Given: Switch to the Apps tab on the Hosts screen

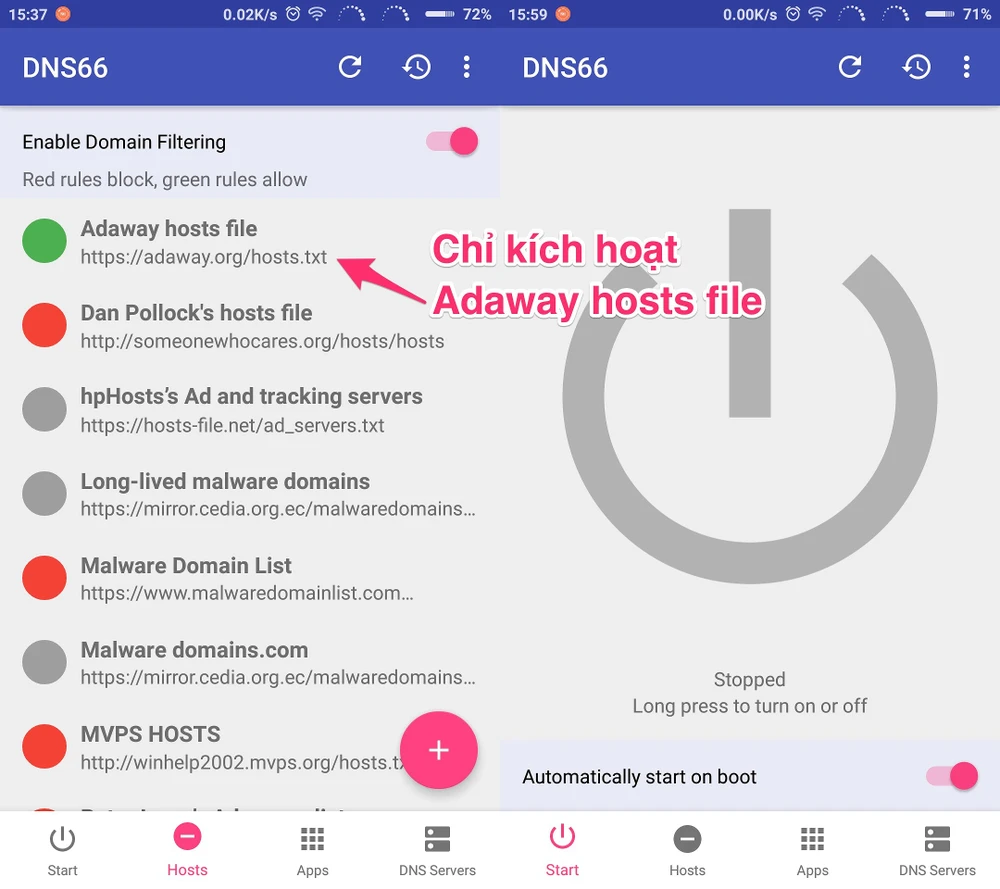Looking at the screenshot, I should [312, 851].
